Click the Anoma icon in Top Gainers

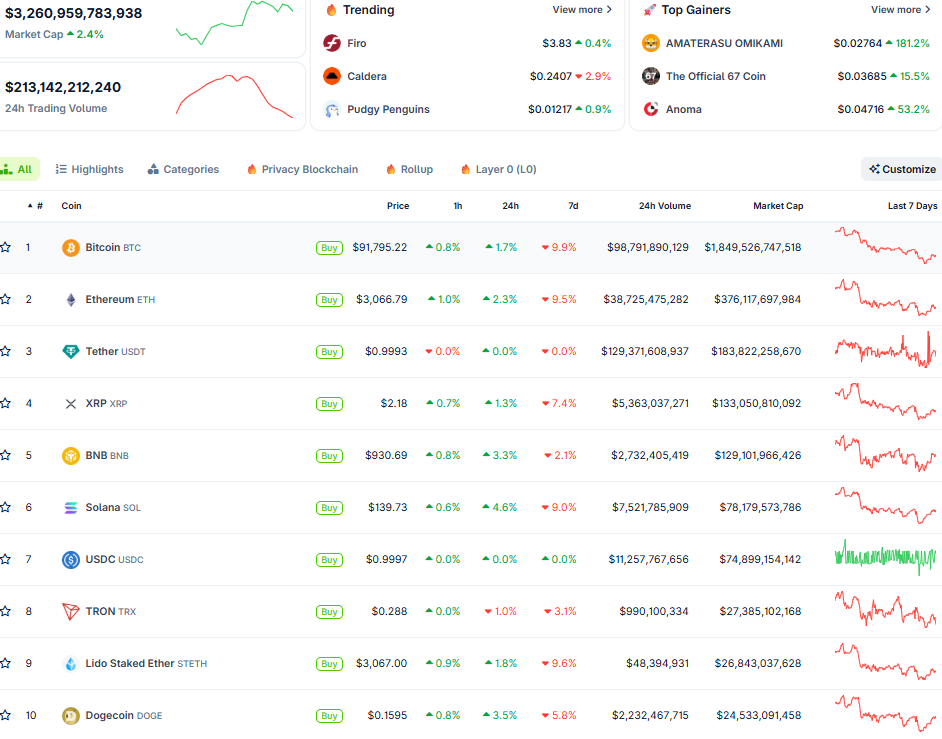point(652,109)
